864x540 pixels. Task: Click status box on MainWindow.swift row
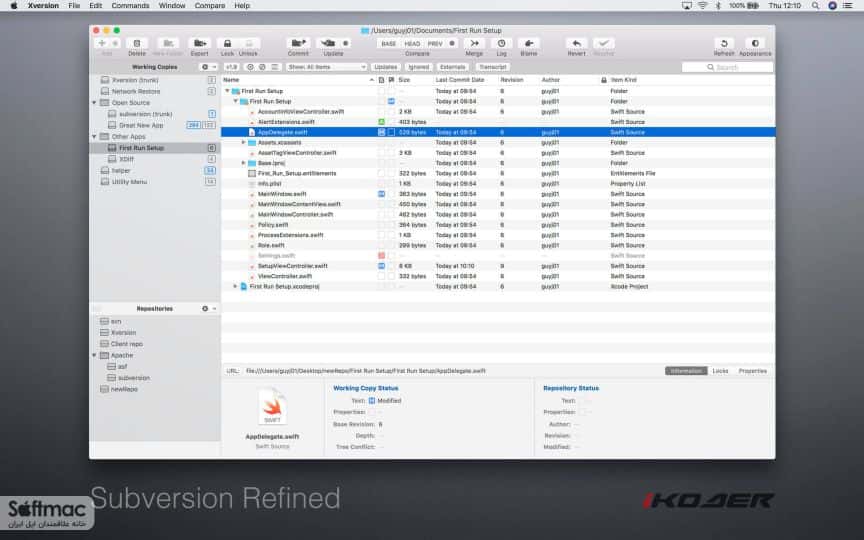tap(381, 194)
